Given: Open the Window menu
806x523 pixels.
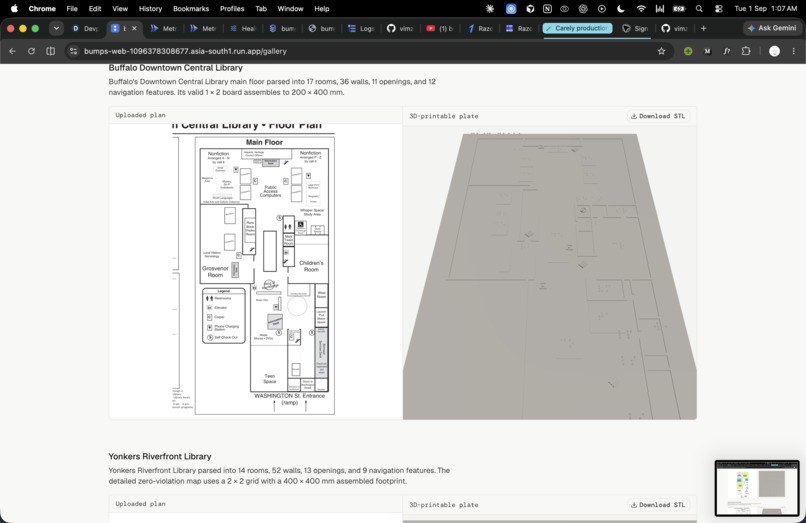Looking at the screenshot, I should click(x=290, y=8).
